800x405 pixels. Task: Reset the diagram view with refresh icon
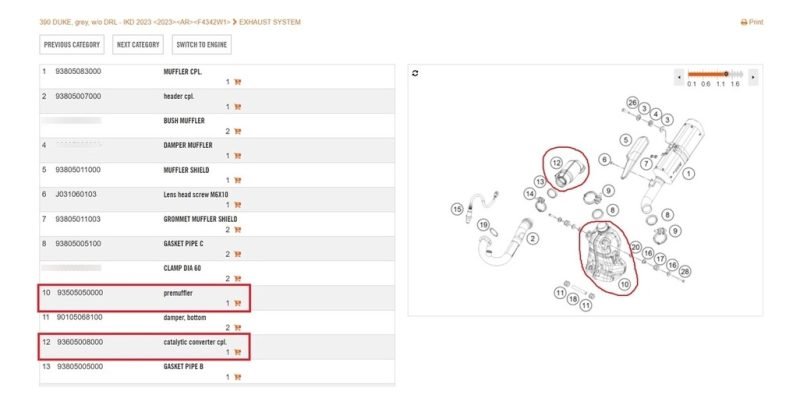[x=415, y=73]
